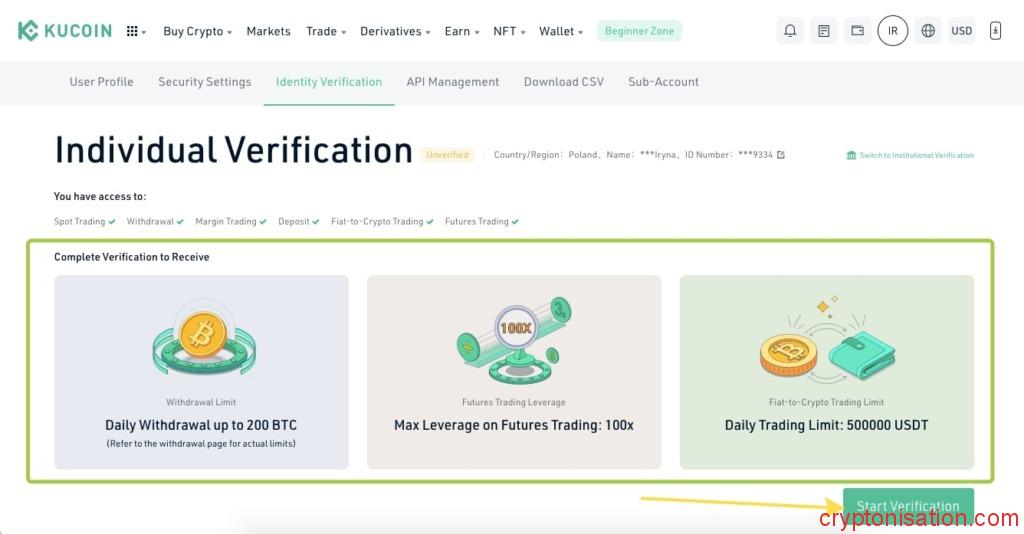Expand the Derivatives menu
1024x534 pixels.
[395, 31]
